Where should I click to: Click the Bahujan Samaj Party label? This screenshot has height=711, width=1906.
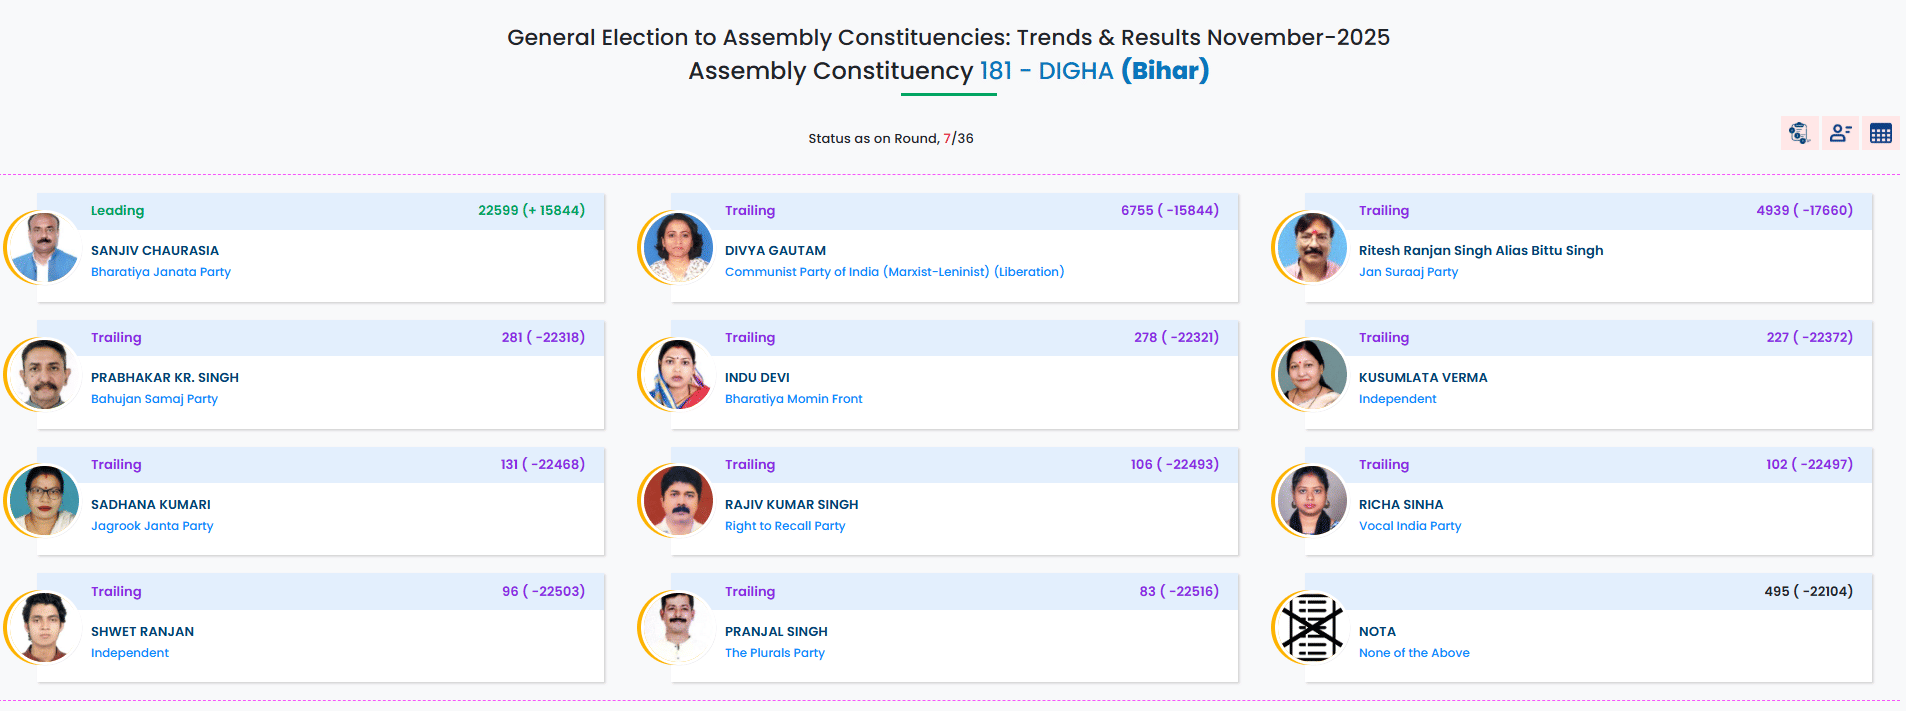click(154, 399)
